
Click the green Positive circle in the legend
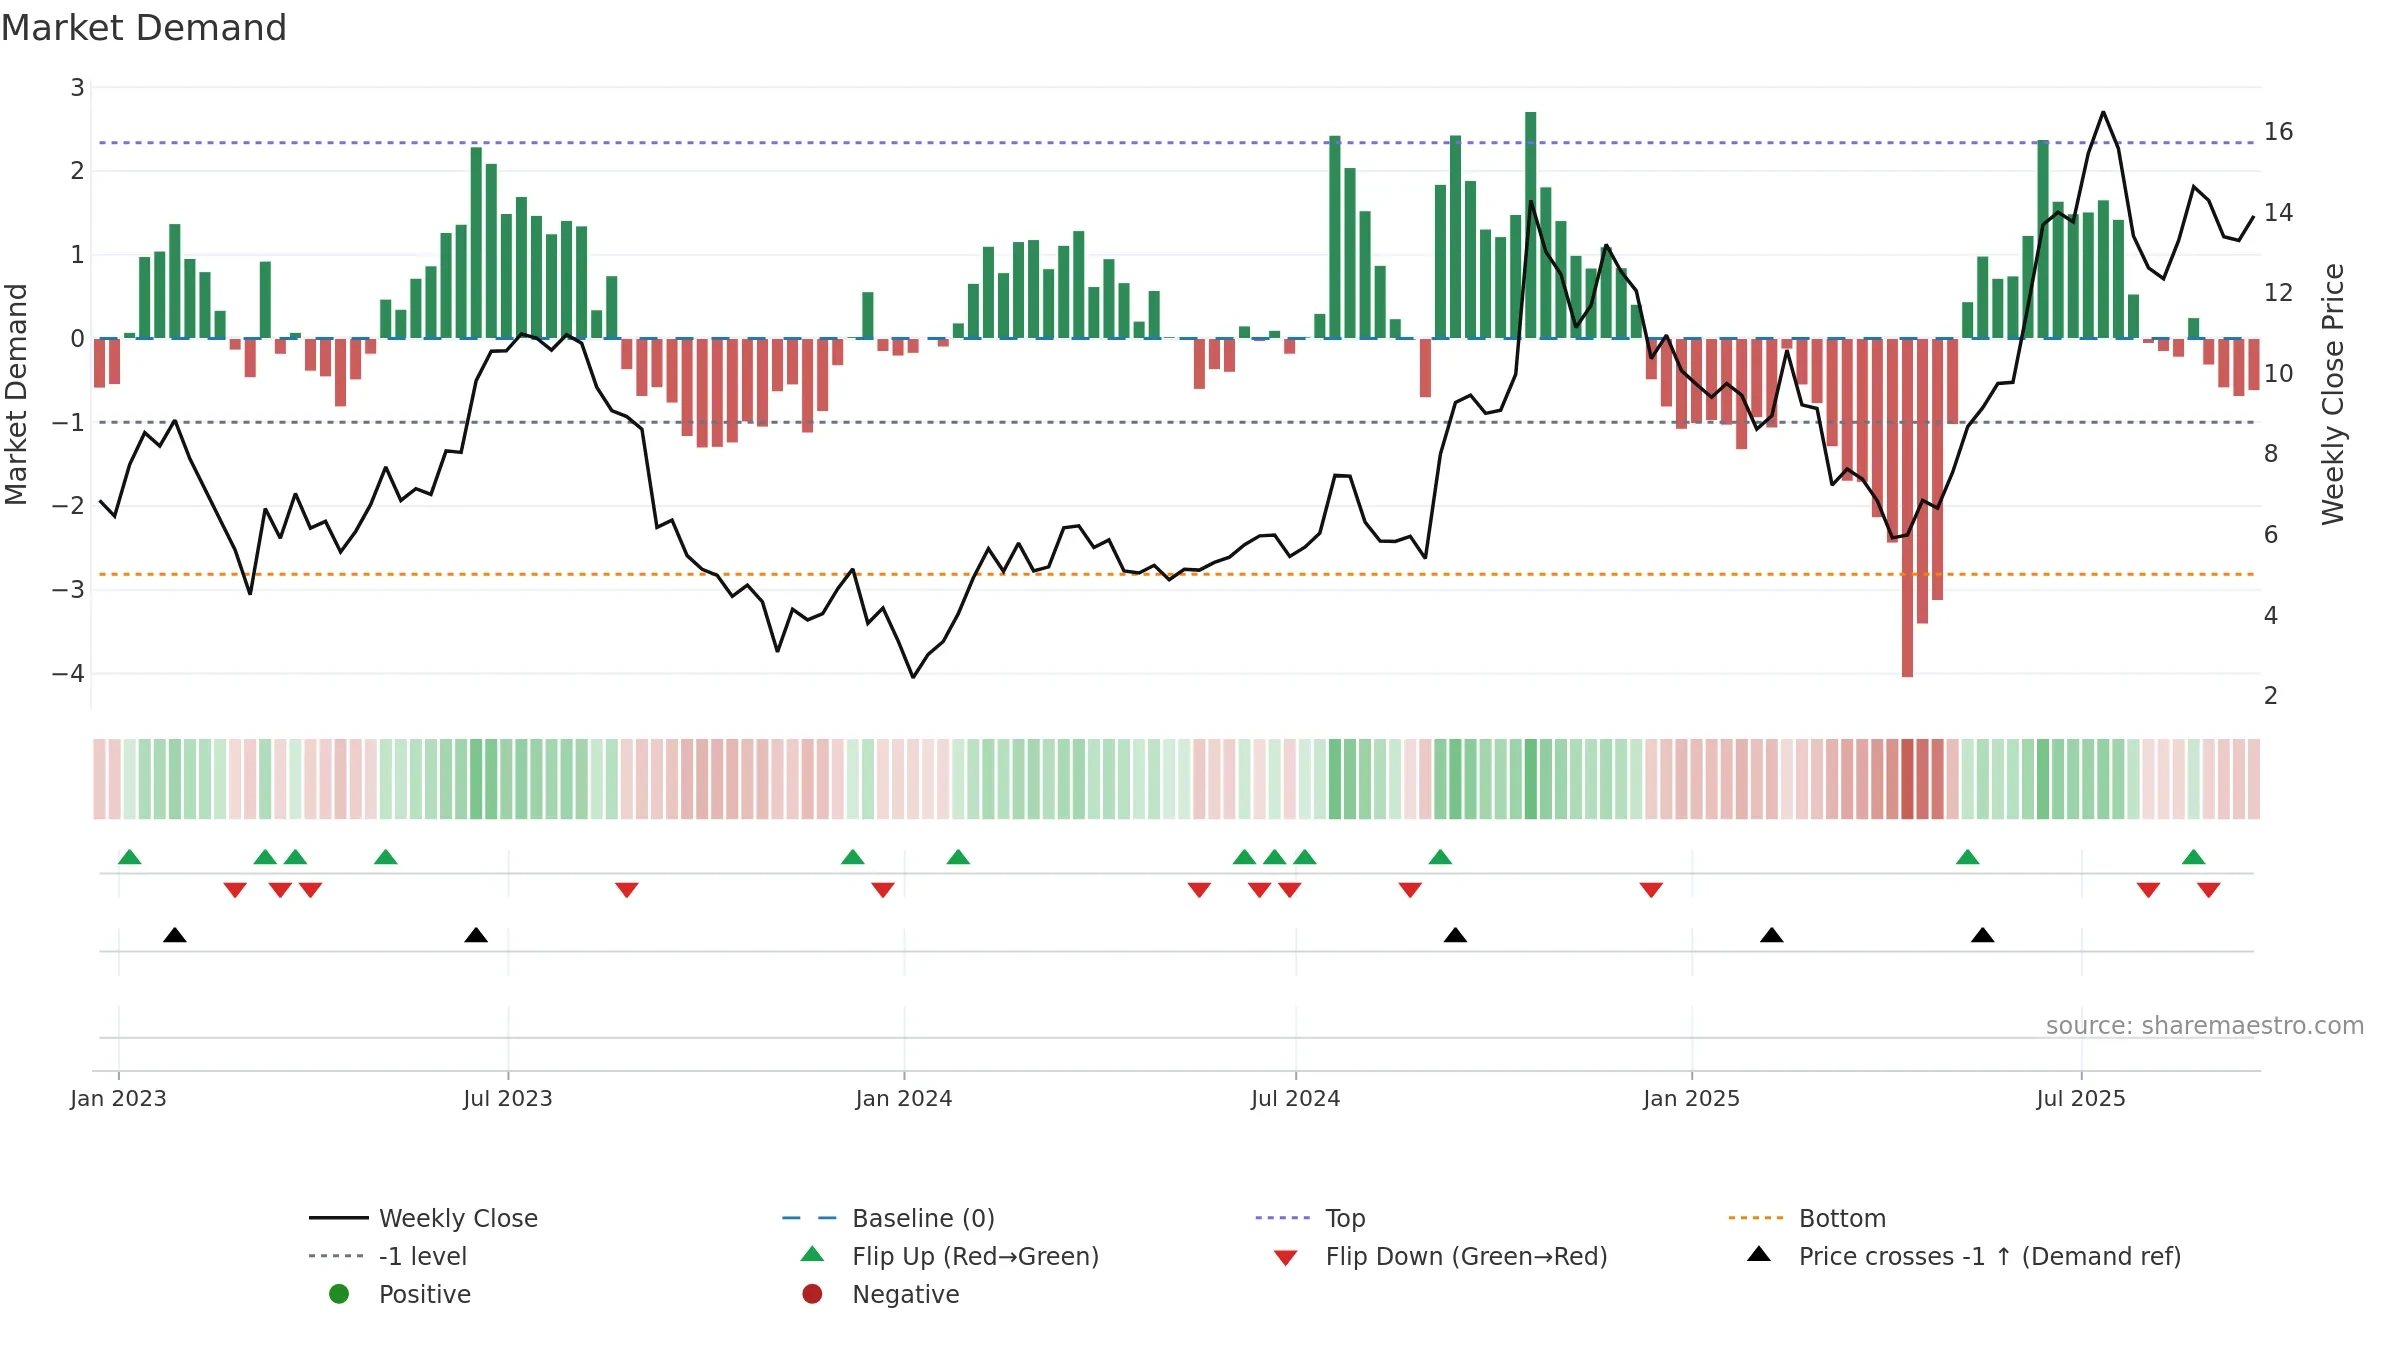click(339, 1294)
